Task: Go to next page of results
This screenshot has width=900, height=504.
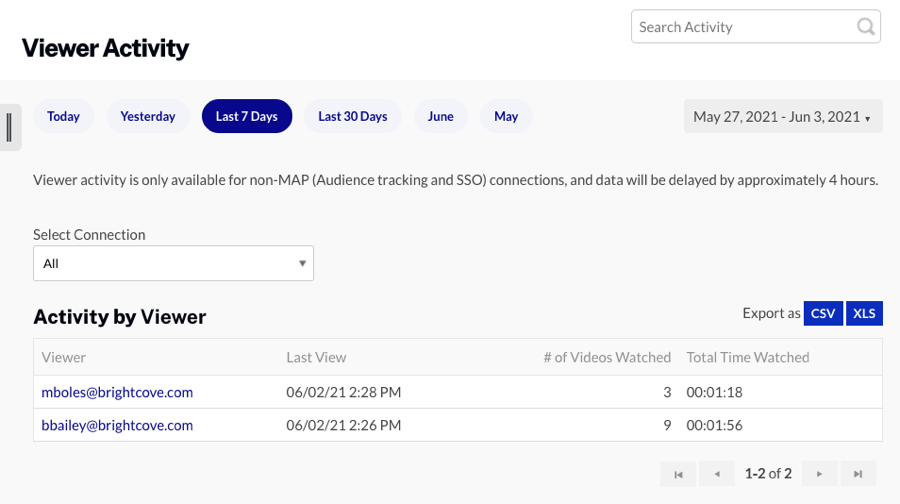Action: [819, 474]
